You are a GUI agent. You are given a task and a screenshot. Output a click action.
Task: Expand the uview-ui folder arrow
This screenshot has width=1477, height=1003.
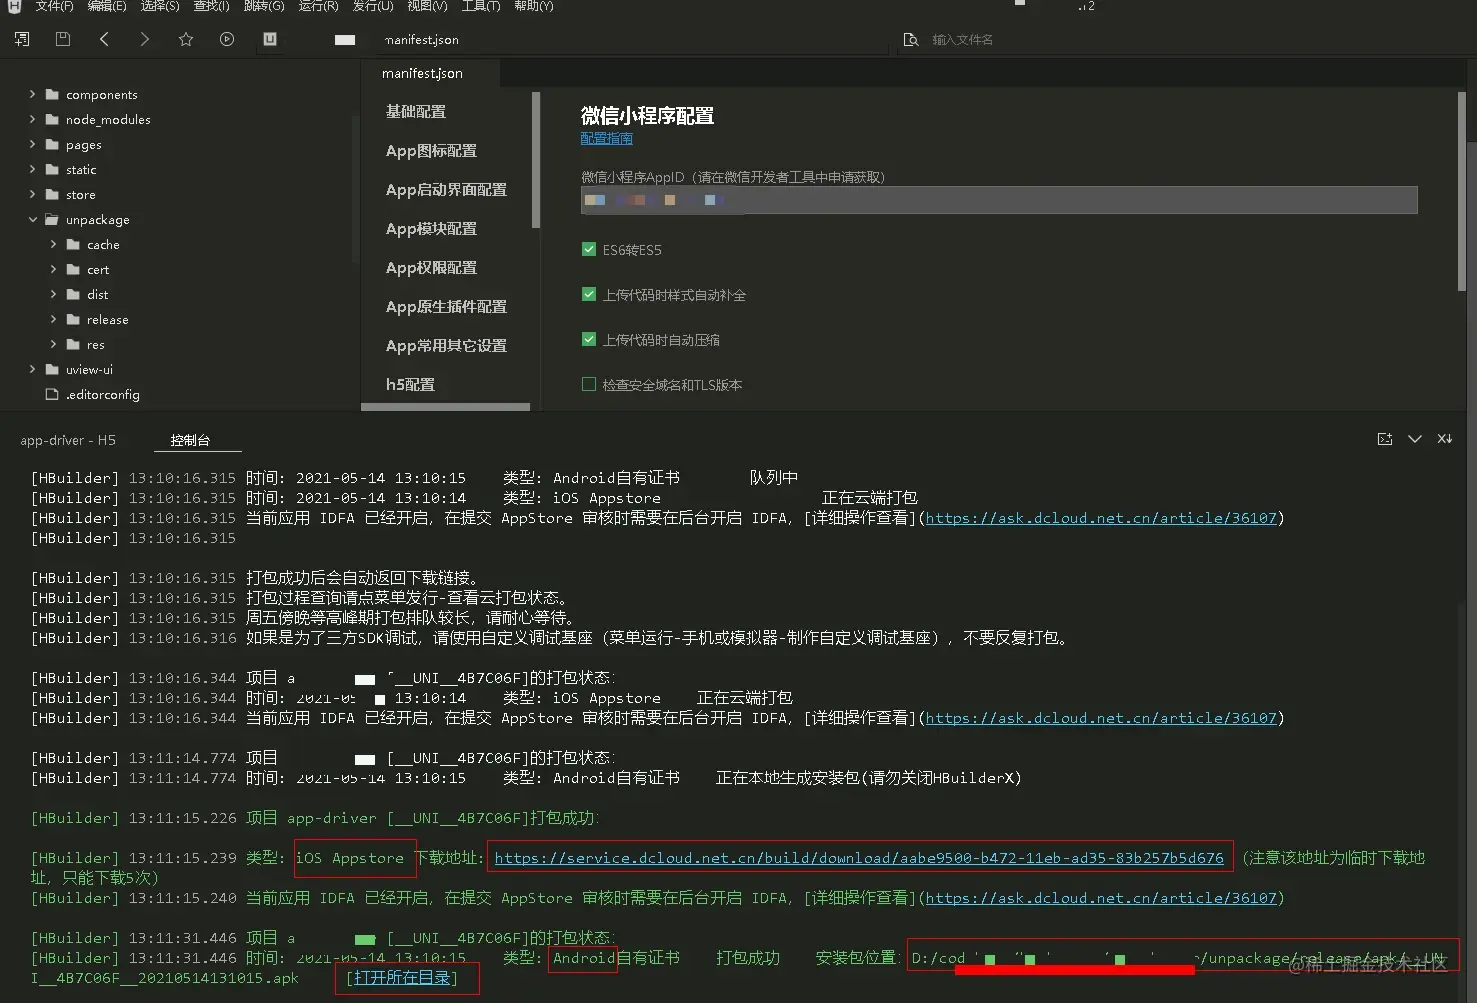point(32,369)
